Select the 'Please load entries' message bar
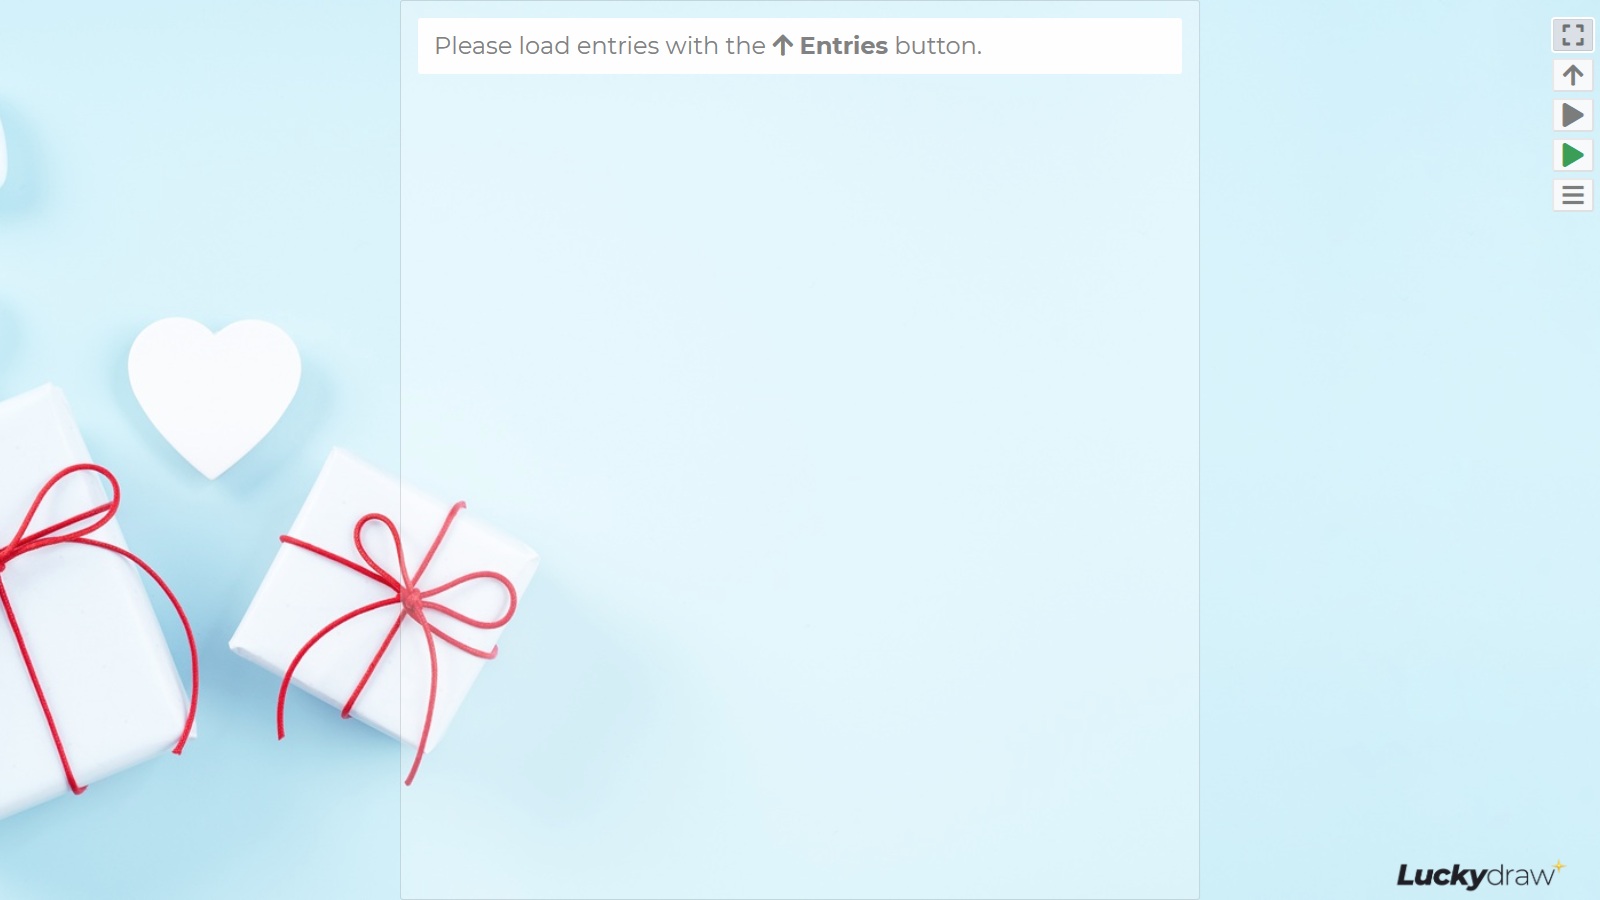Screen dimensions: 1600x900 coord(800,46)
